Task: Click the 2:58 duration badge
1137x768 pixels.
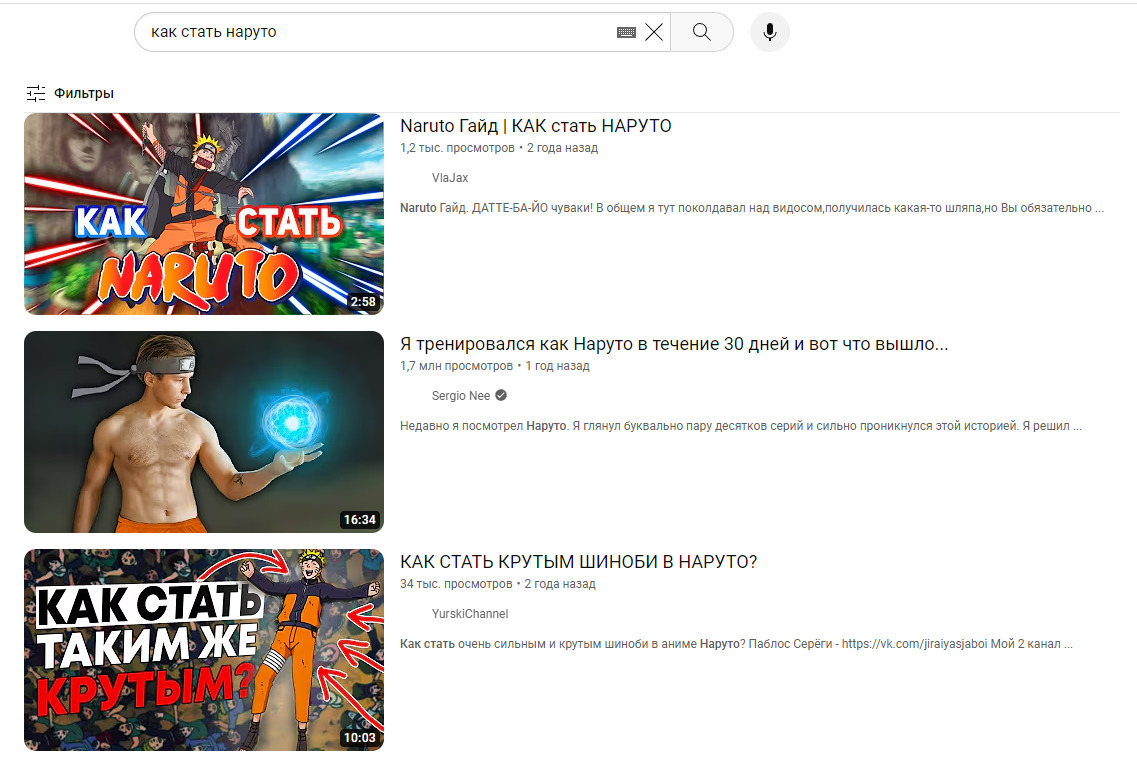Action: click(x=362, y=301)
